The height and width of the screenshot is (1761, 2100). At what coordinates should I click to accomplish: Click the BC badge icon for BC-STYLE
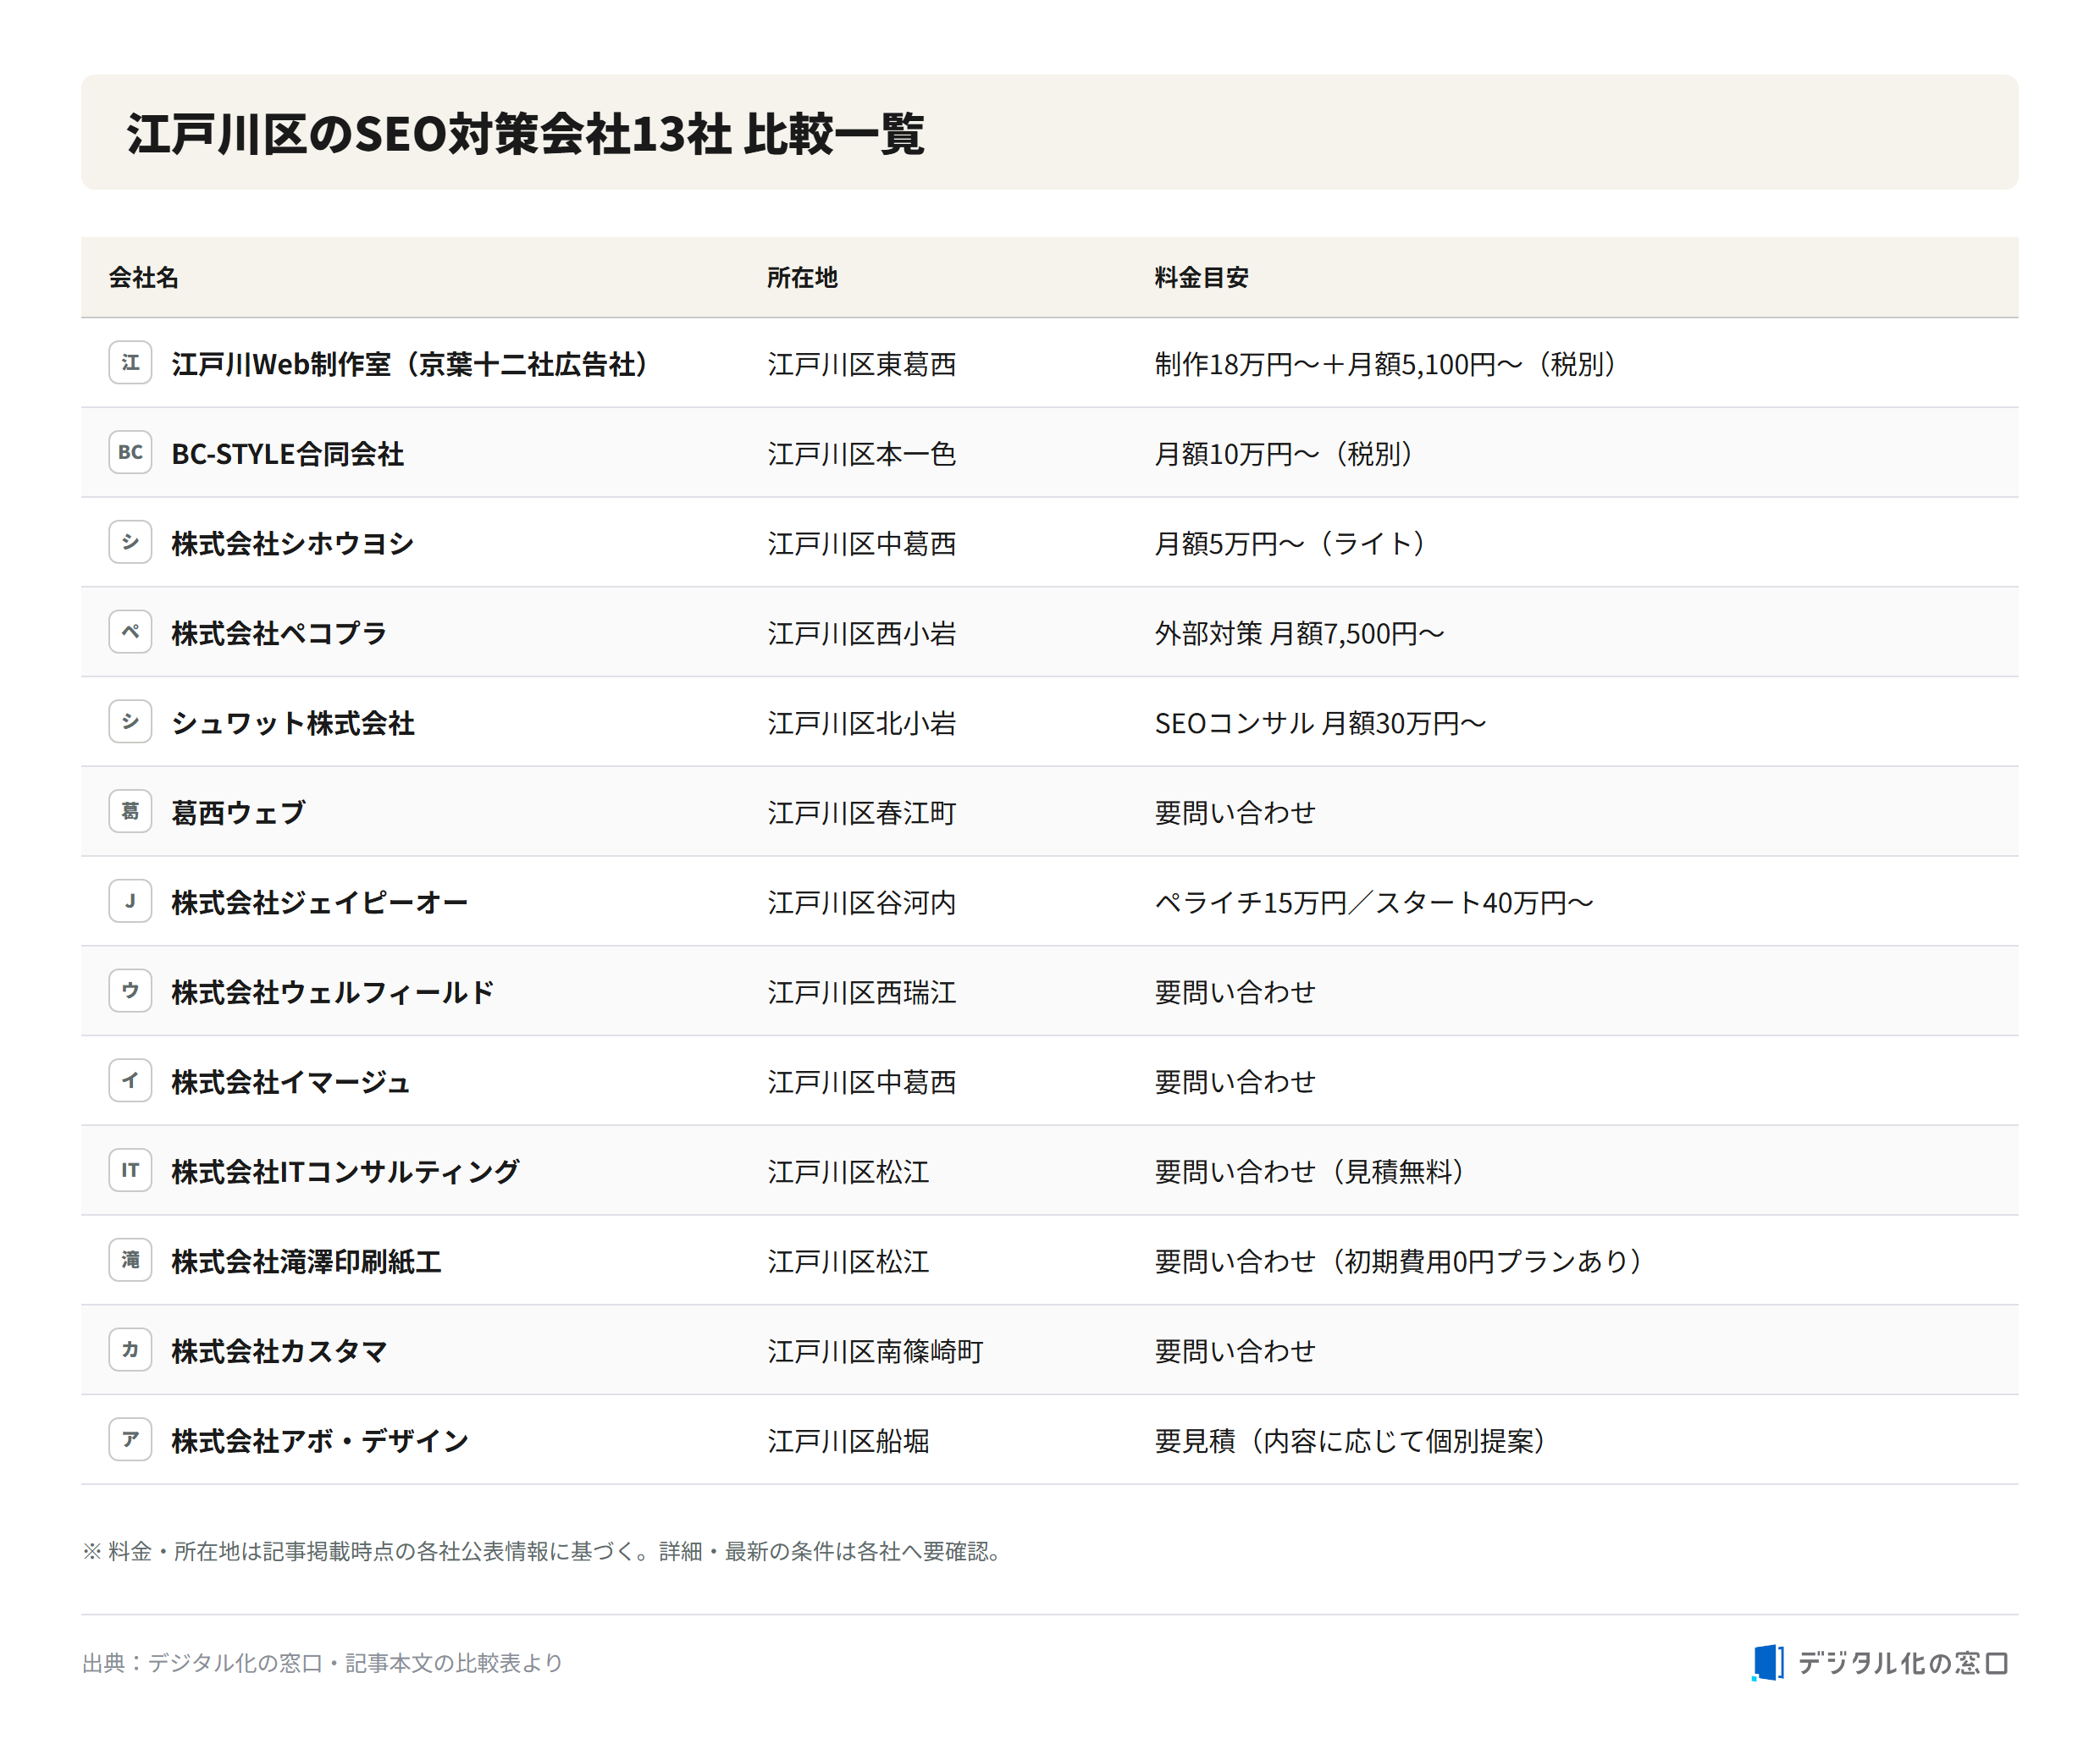130,452
